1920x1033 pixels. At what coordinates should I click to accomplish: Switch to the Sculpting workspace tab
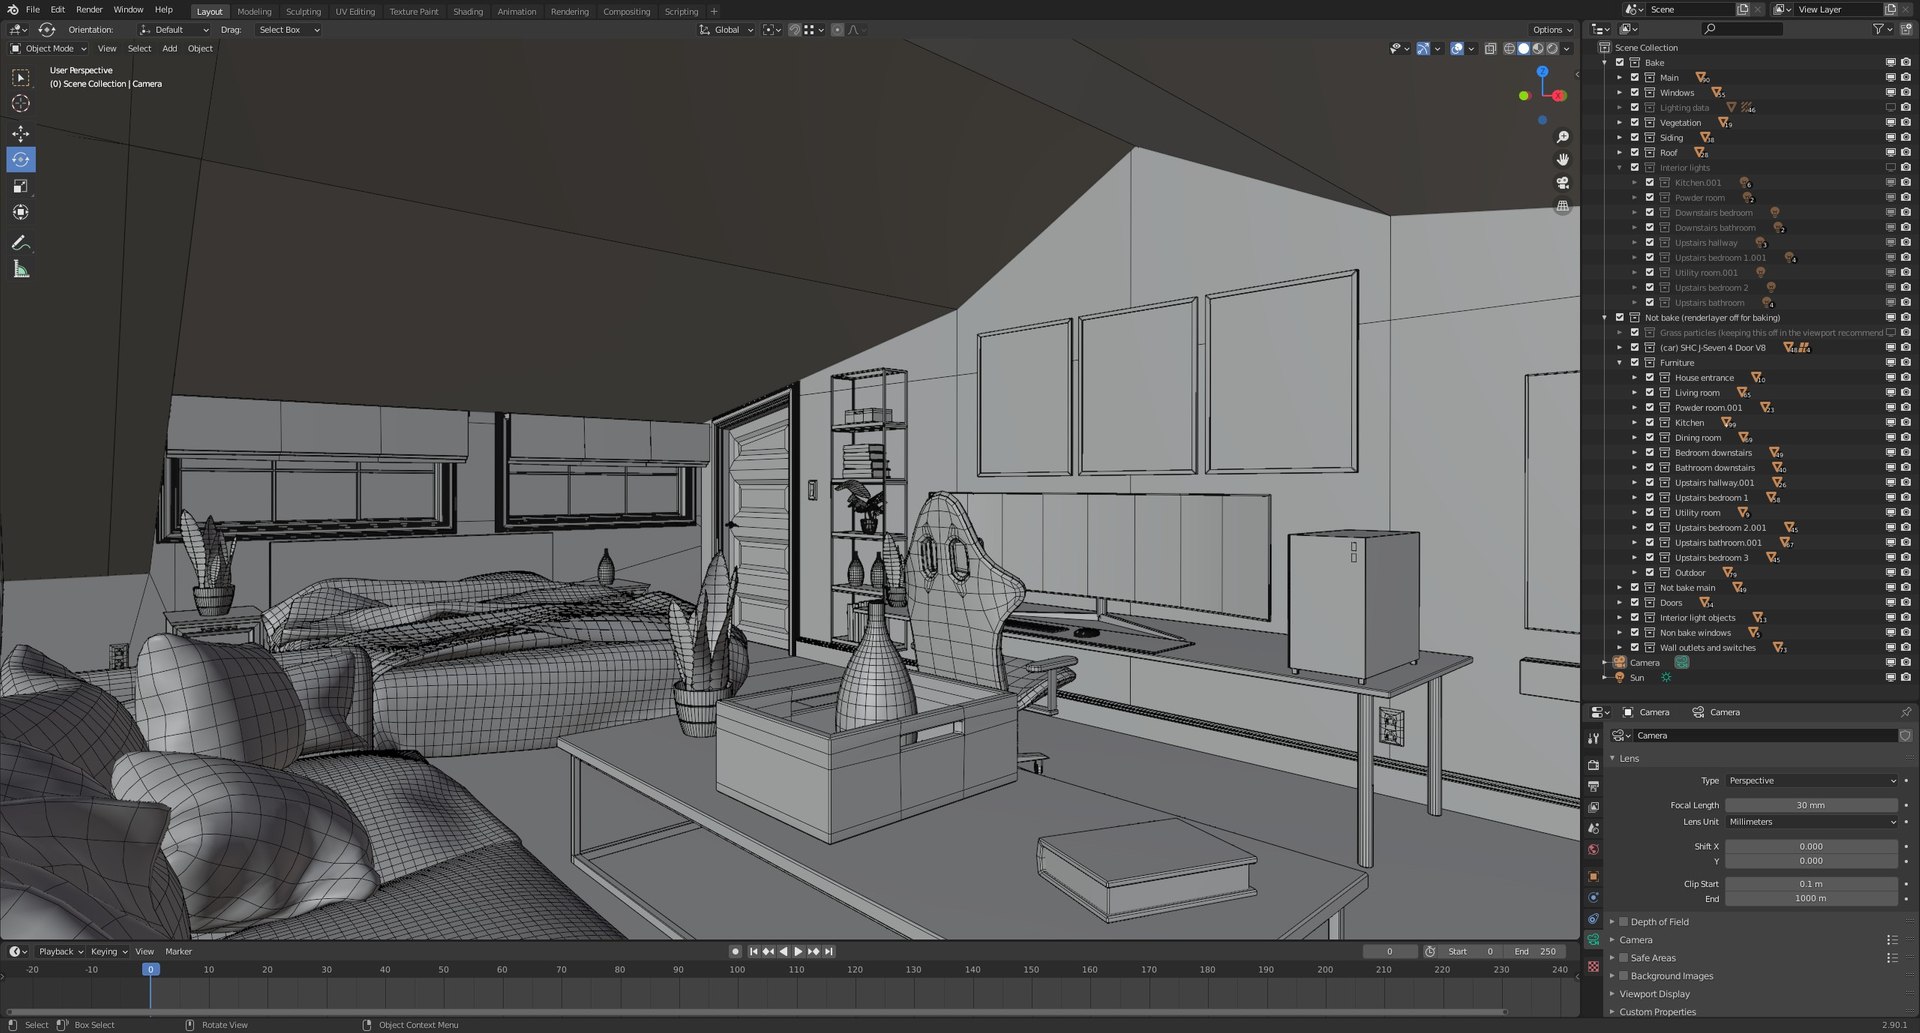303,12
